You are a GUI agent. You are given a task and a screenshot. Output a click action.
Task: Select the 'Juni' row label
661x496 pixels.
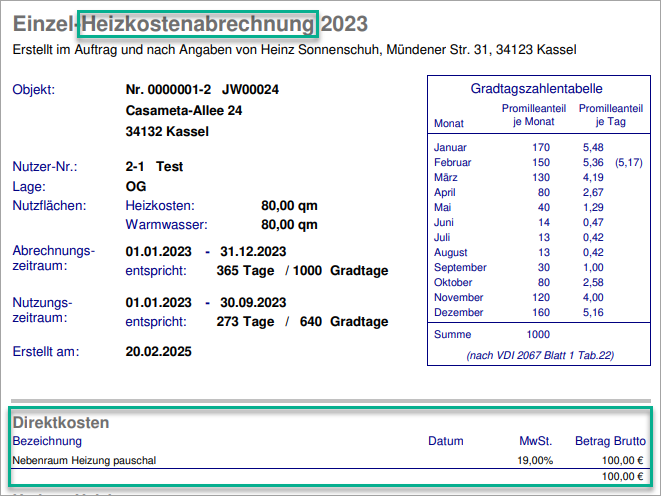[x=444, y=223]
